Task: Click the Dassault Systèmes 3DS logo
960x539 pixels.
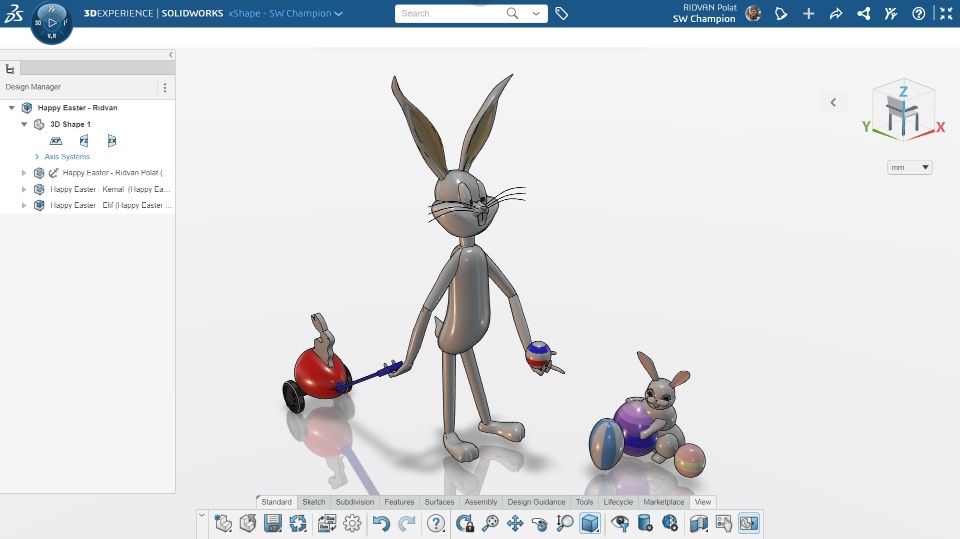Action: [x=14, y=13]
